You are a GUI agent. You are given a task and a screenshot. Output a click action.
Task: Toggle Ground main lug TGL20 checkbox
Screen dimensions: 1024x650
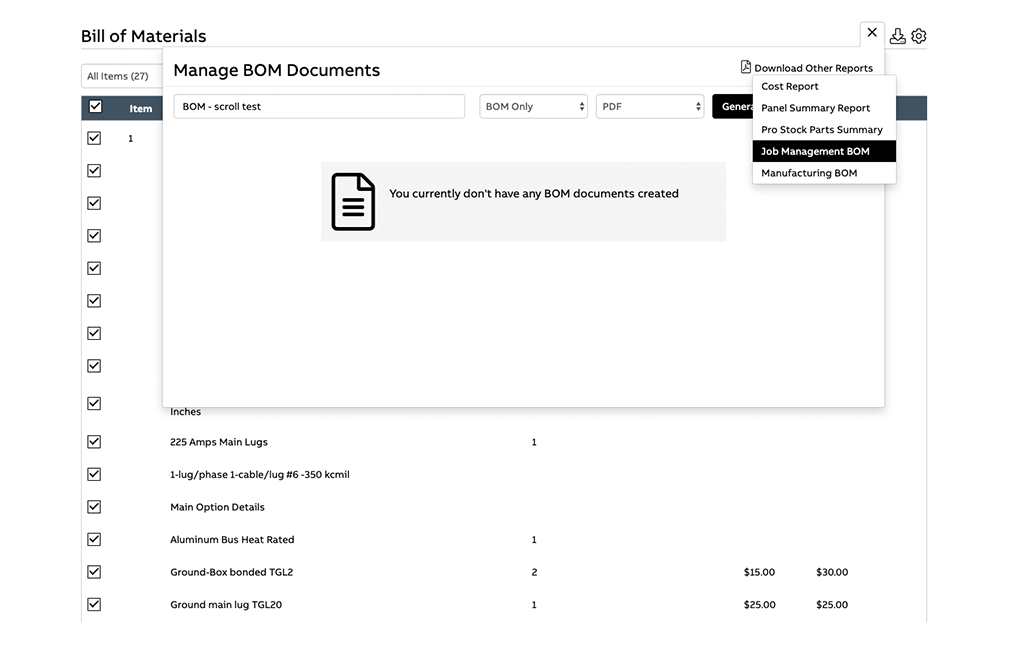[94, 604]
